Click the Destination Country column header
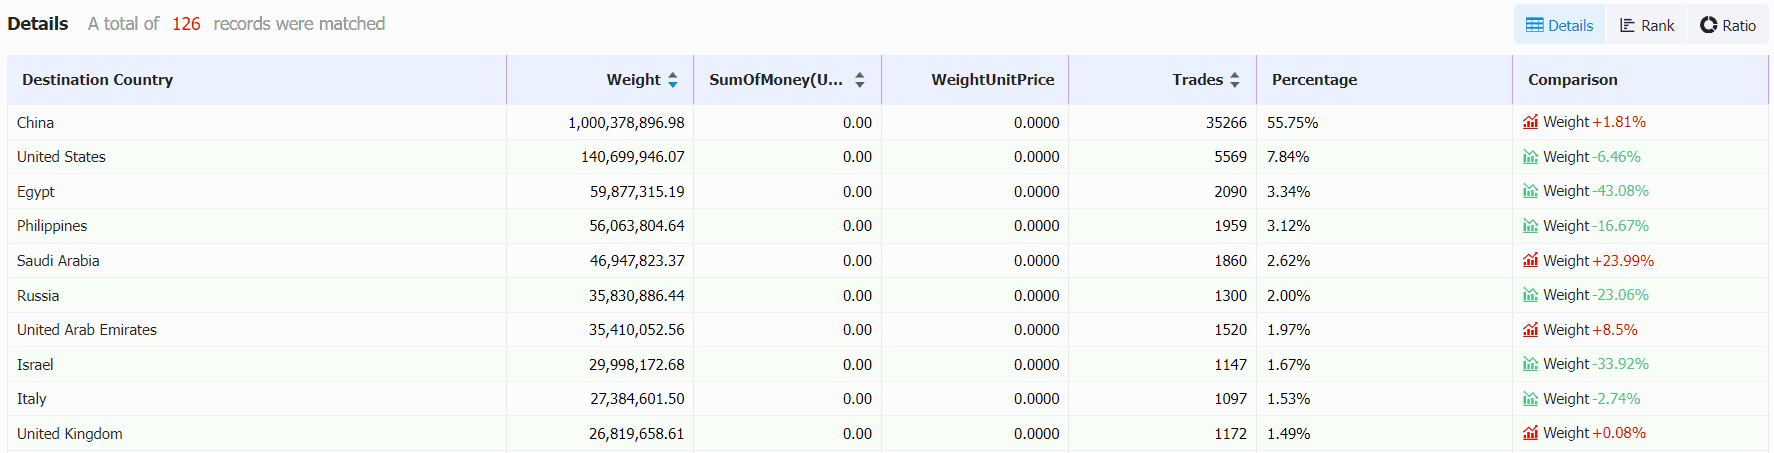 point(98,80)
